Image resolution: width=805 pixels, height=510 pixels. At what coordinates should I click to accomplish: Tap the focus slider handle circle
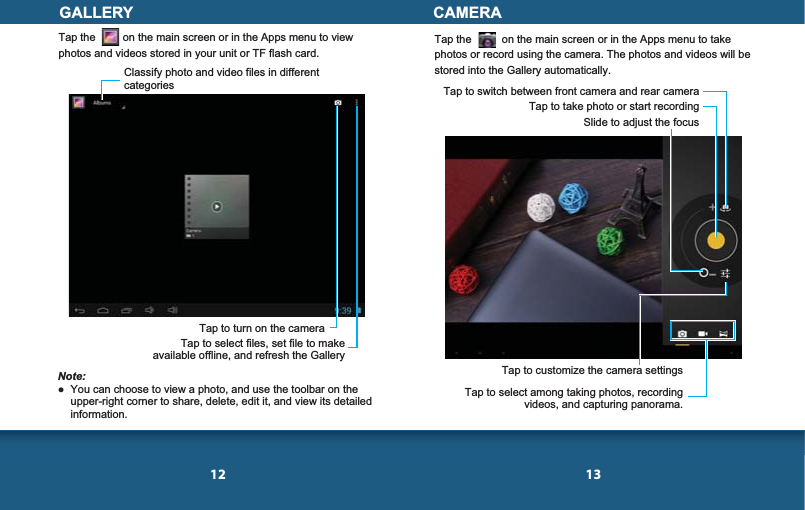click(x=703, y=273)
